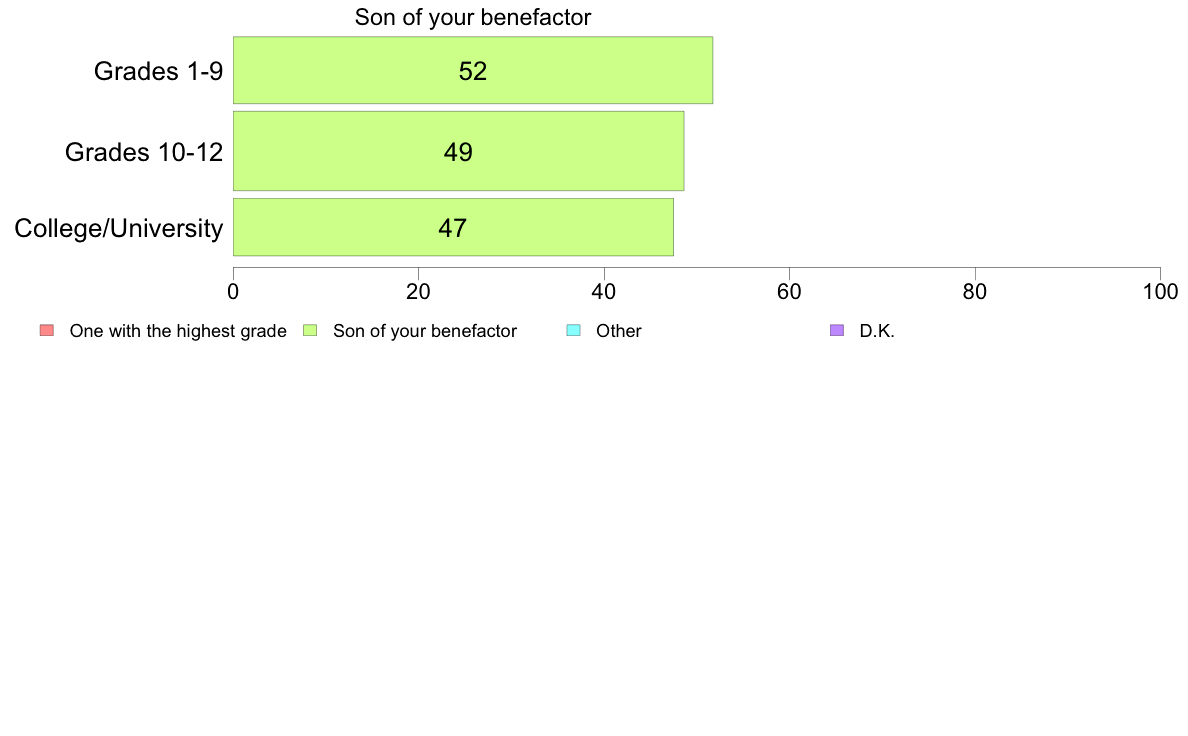Click the 0 tick on the x-axis
This screenshot has width=1188, height=736.
point(233,292)
